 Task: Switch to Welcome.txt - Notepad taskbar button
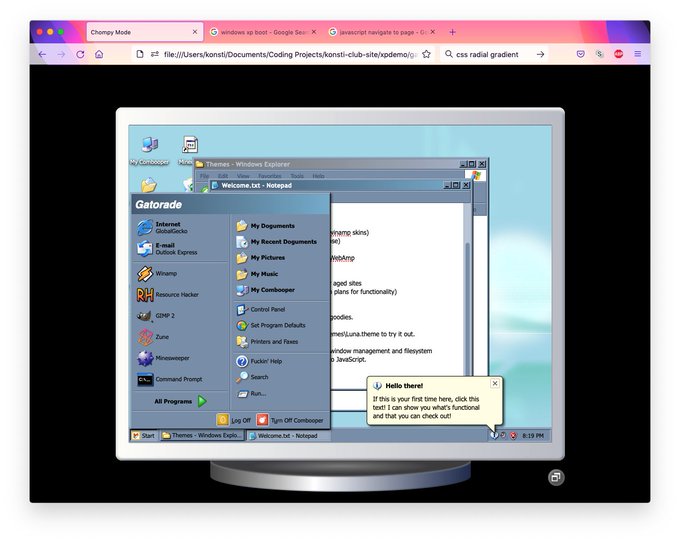[288, 436]
